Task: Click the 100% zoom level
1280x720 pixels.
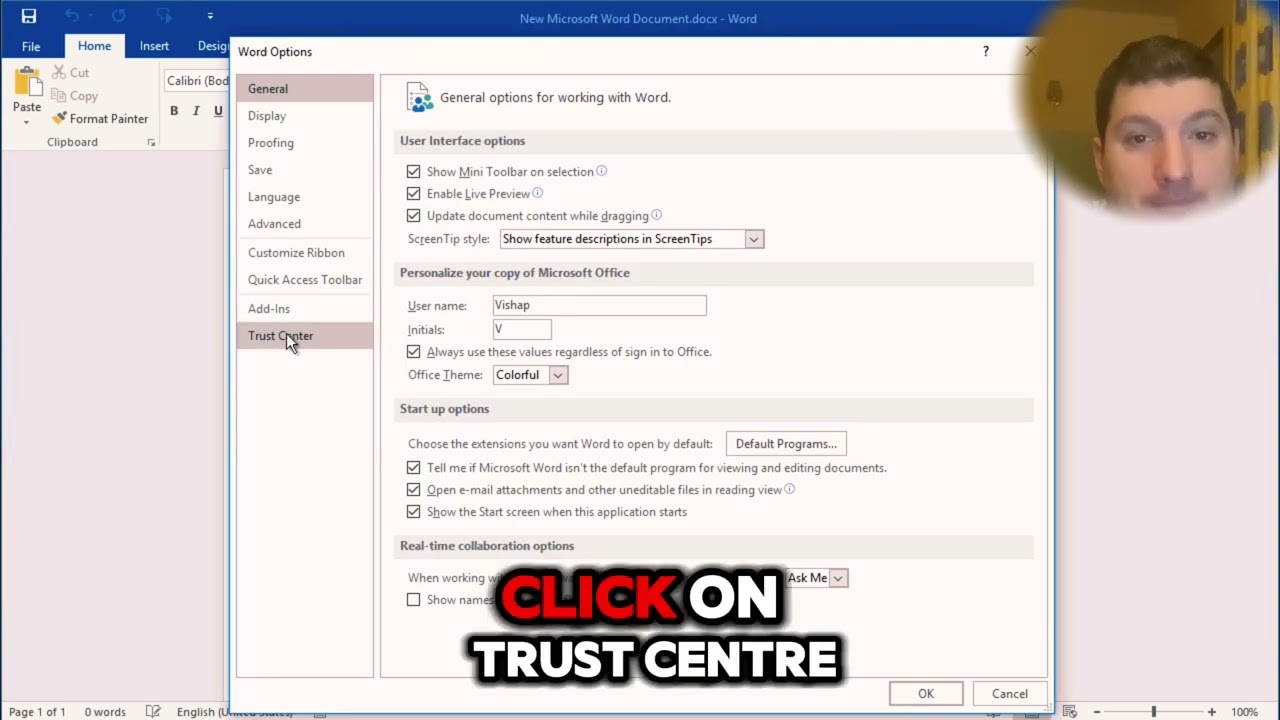Action: click(x=1244, y=712)
